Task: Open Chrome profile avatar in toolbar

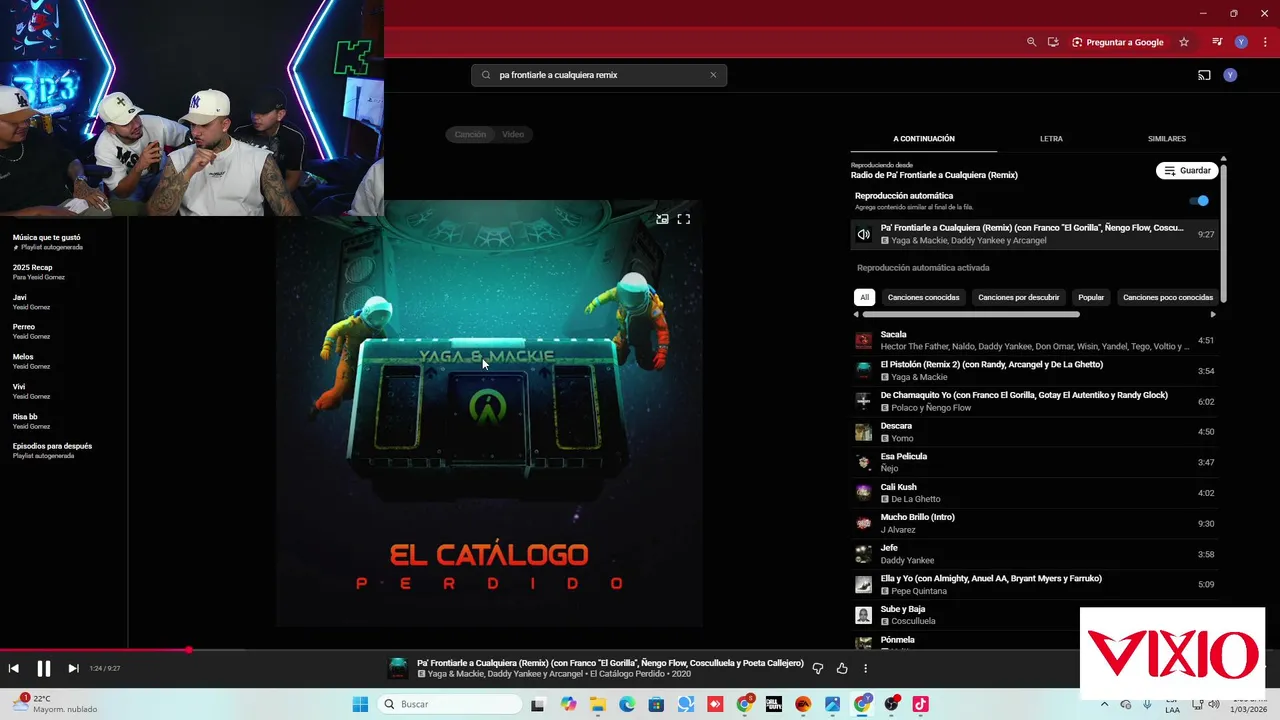Action: point(1241,42)
